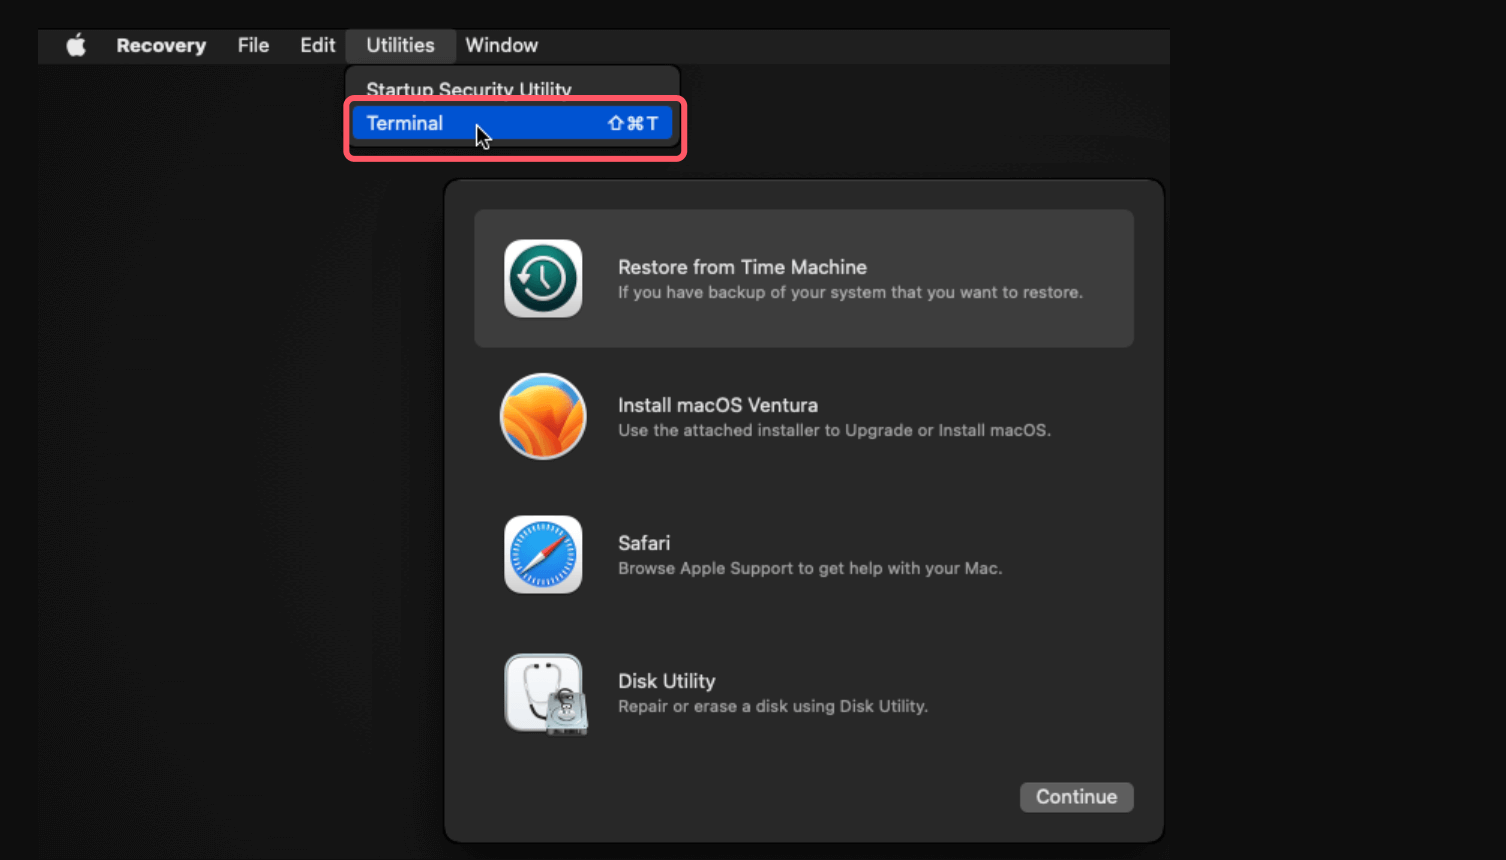The height and width of the screenshot is (860, 1506).
Task: Click the 'Repair or erase a disk' description
Action: pos(772,706)
